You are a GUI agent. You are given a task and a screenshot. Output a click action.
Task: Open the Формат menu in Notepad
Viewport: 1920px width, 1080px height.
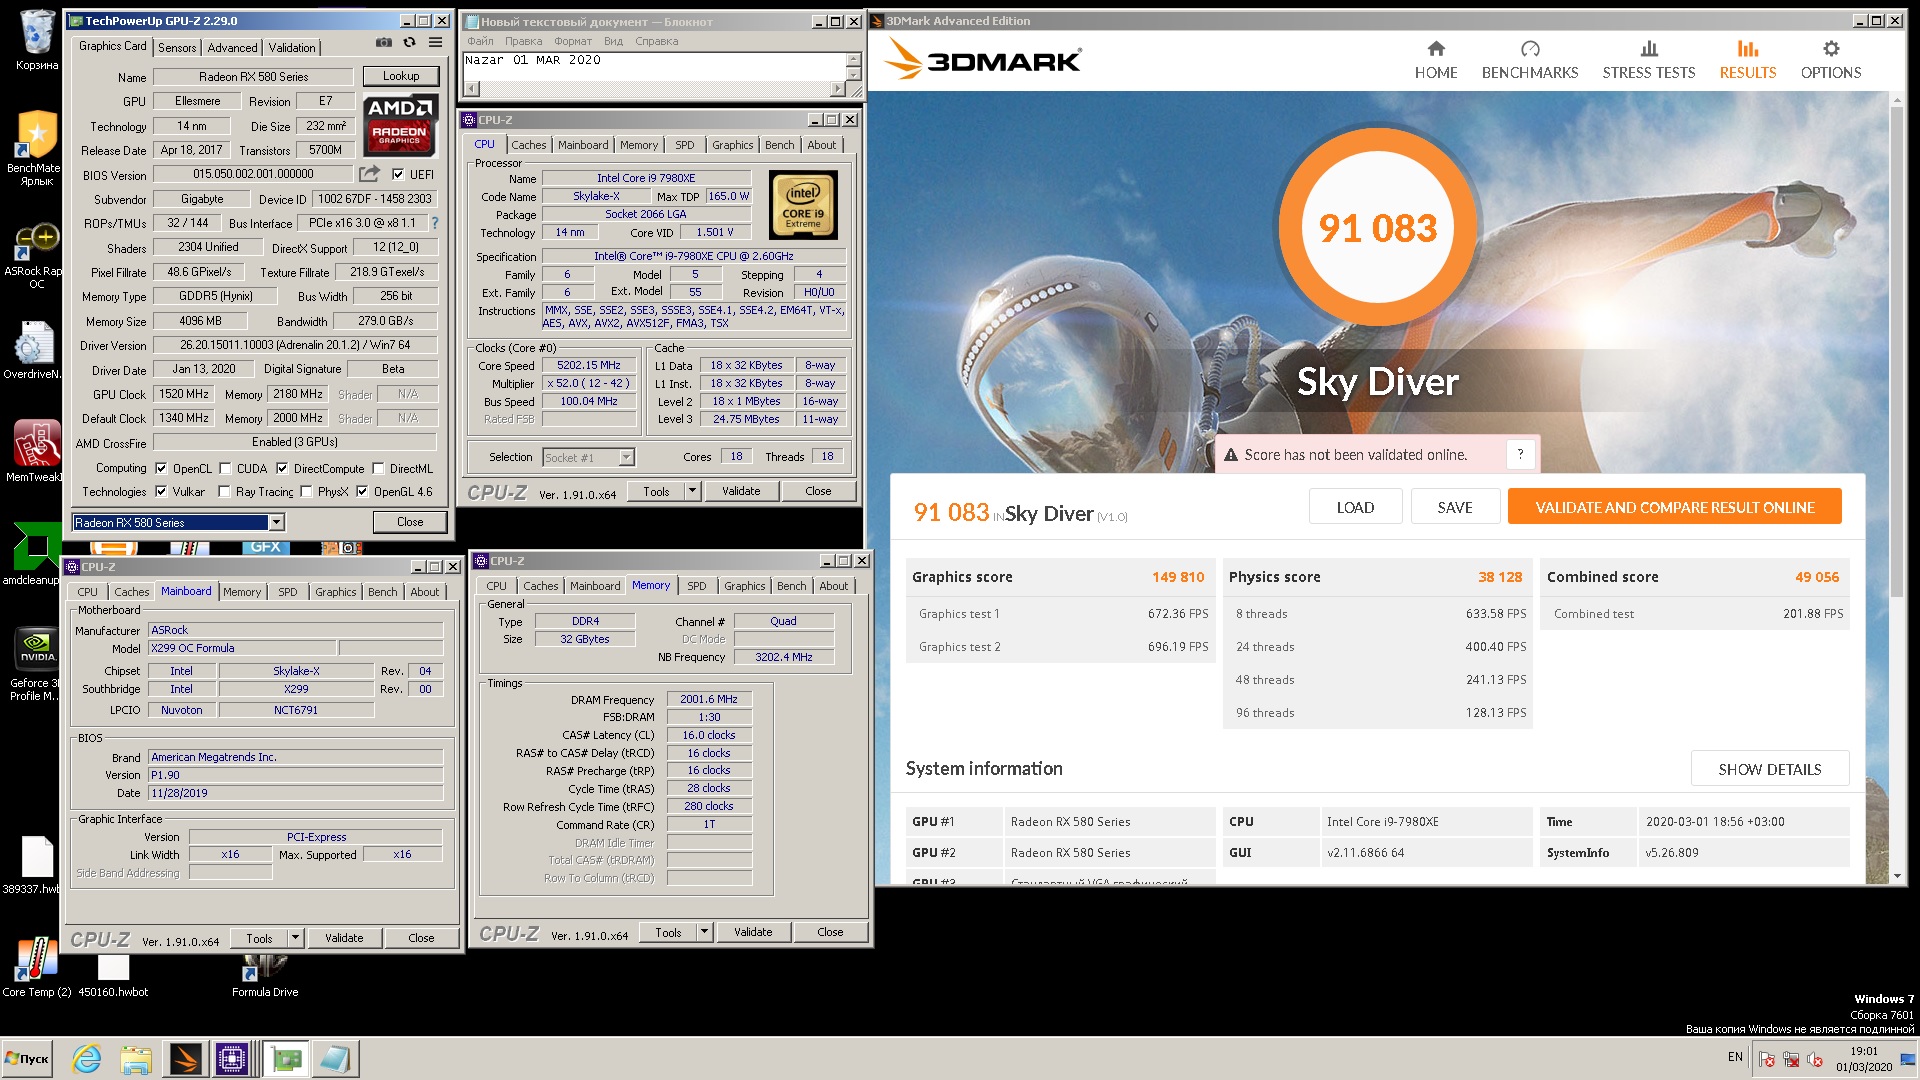pyautogui.click(x=573, y=41)
